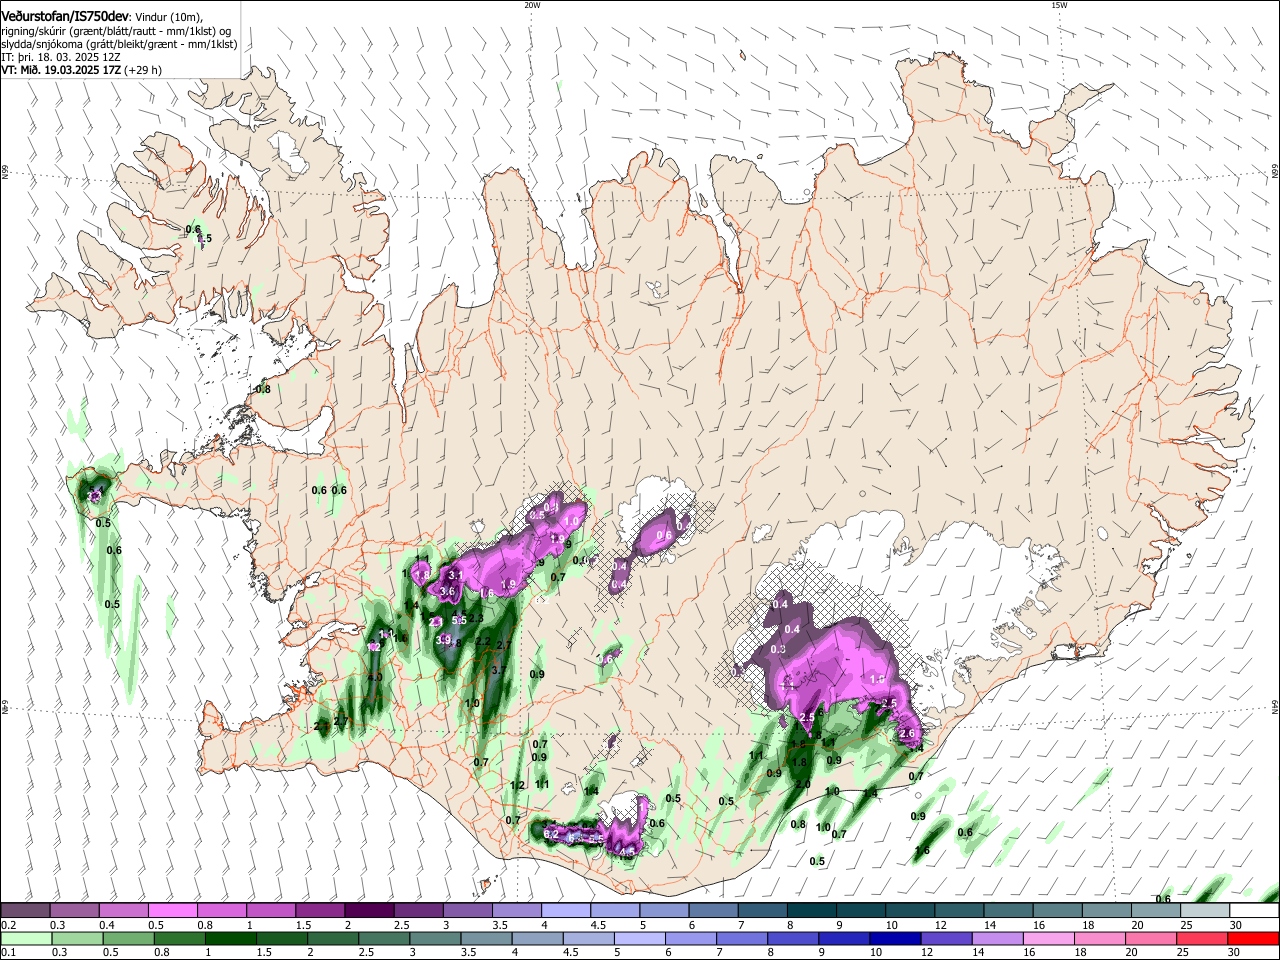Viewport: 1280px width, 960px height.
Task: Click the darkest purple 2–2.5 snow legend swatch
Action: click(x=369, y=911)
